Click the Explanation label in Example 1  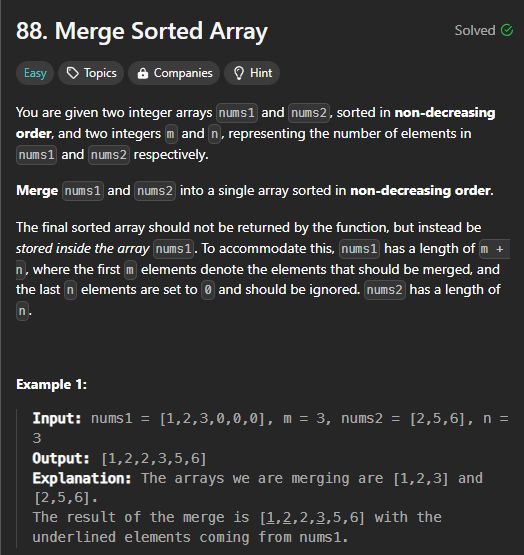82,478
